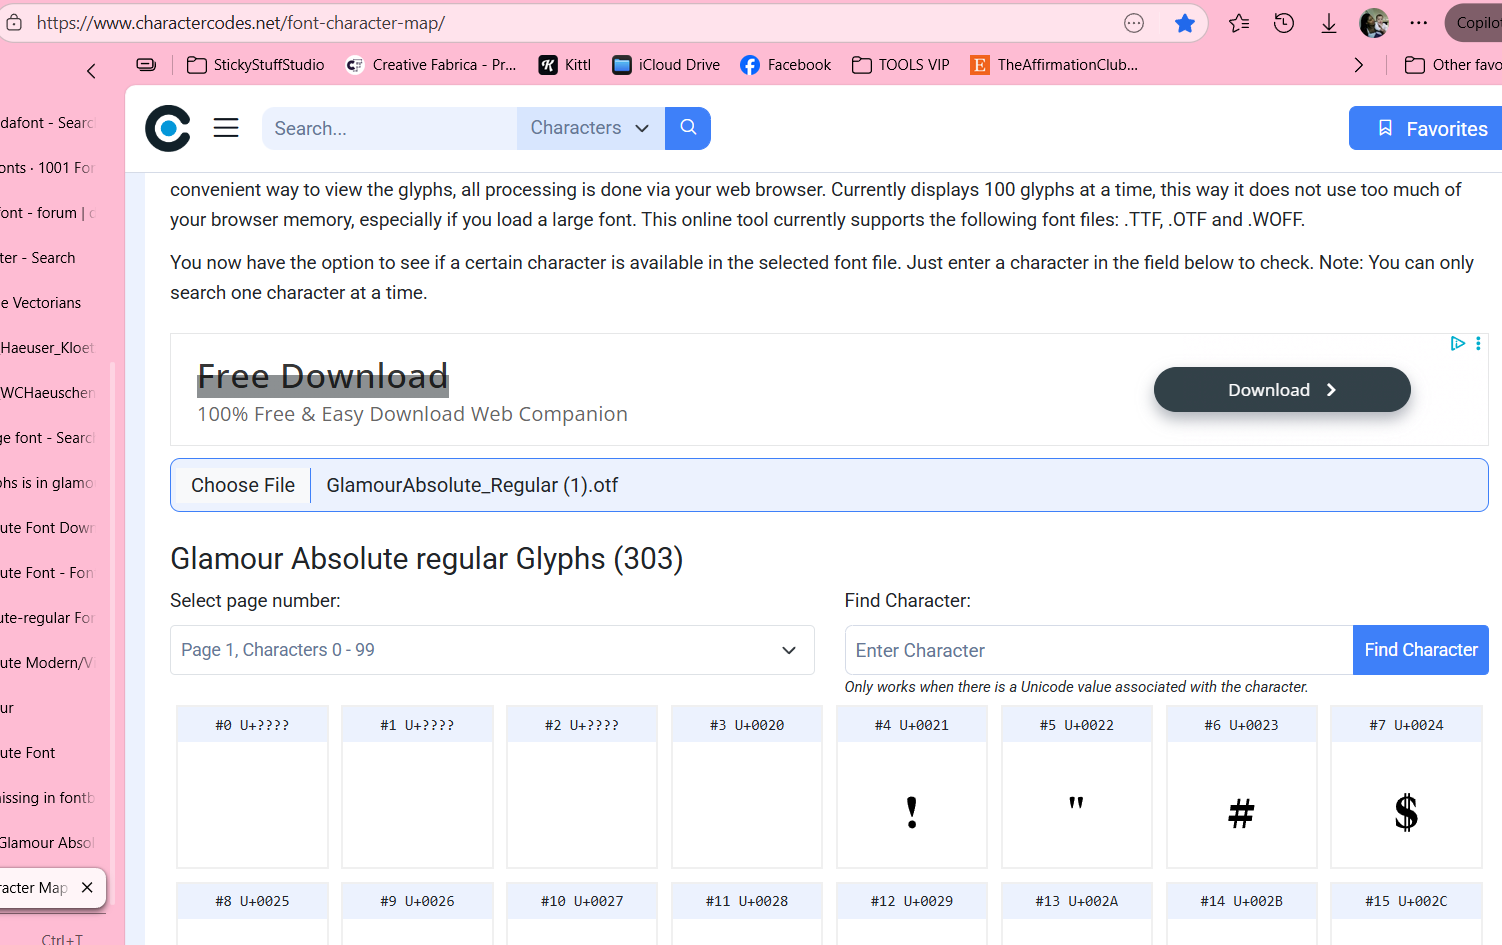Open the page number selector dropdown
The image size is (1502, 945).
point(492,650)
